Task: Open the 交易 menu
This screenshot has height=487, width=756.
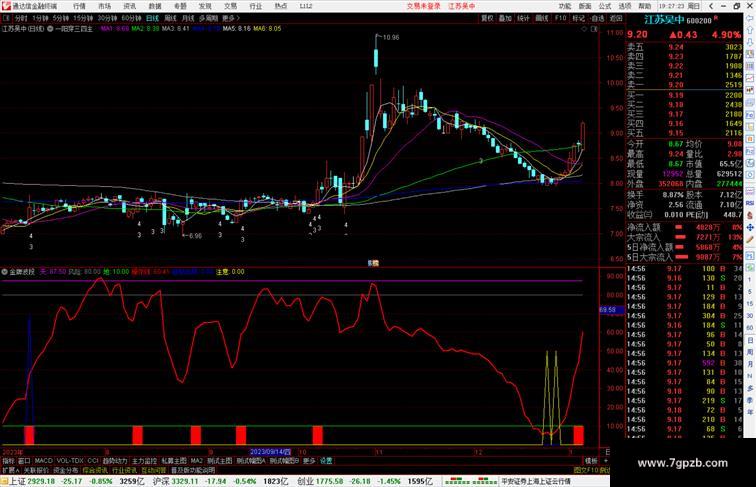Action: [230, 6]
